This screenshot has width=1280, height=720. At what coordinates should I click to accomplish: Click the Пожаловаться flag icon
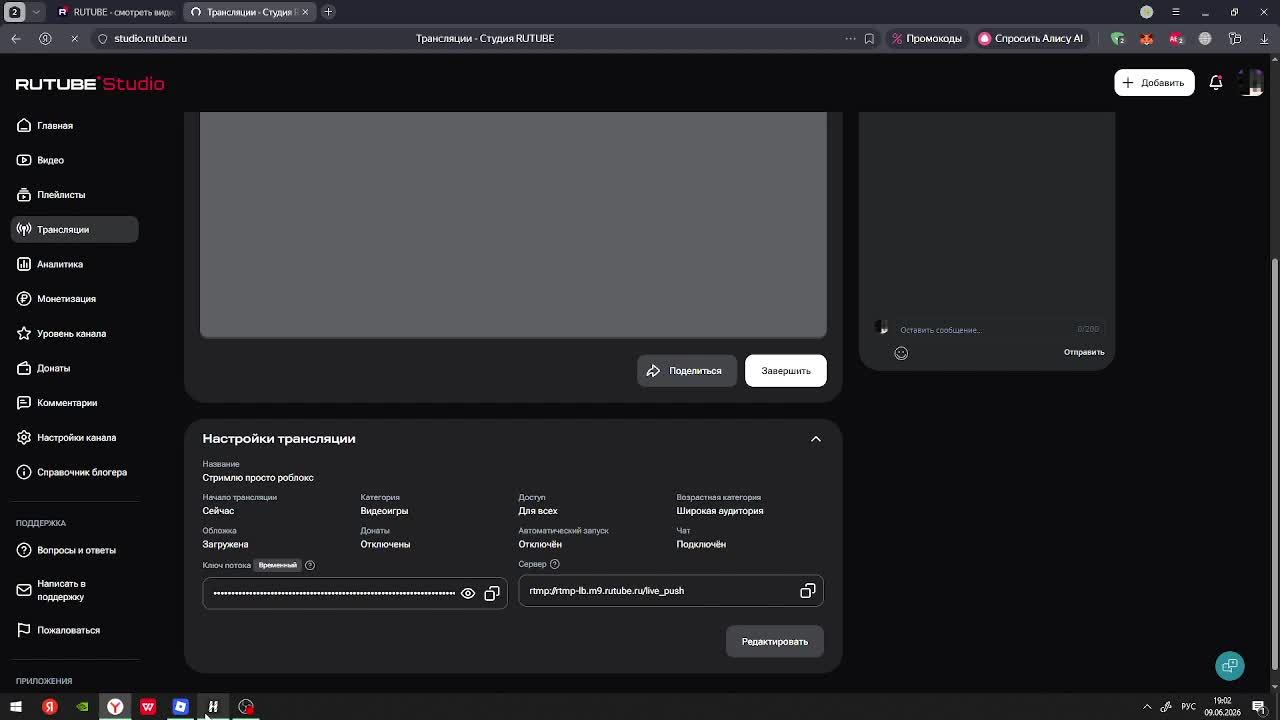pyautogui.click(x=24, y=630)
